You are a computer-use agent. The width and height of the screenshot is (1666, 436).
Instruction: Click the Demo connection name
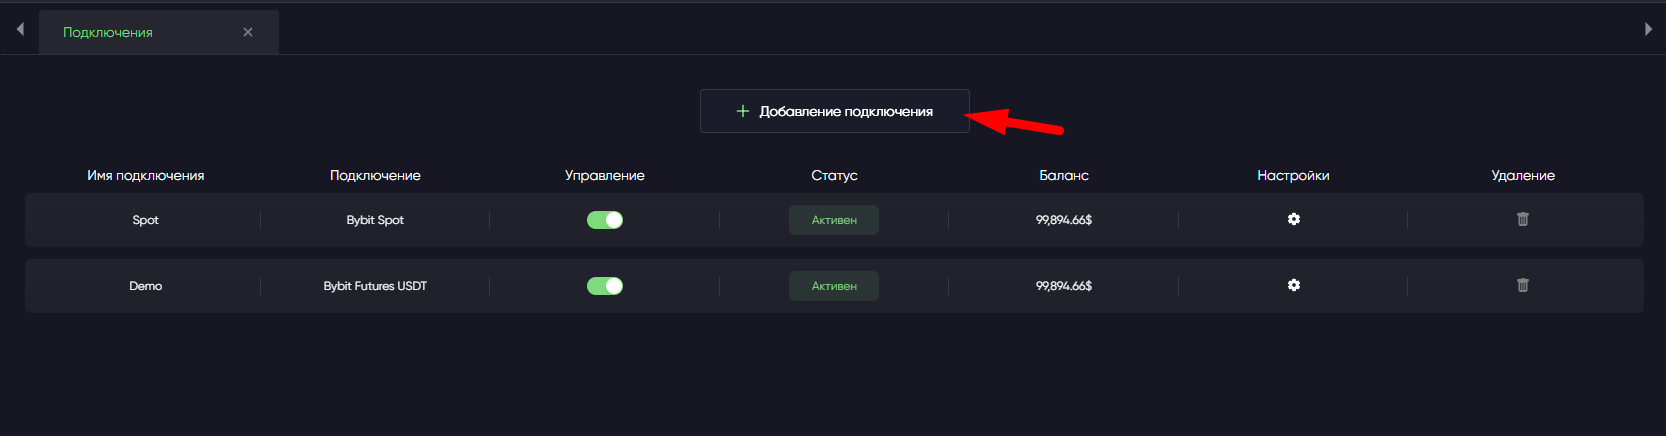[x=145, y=286]
